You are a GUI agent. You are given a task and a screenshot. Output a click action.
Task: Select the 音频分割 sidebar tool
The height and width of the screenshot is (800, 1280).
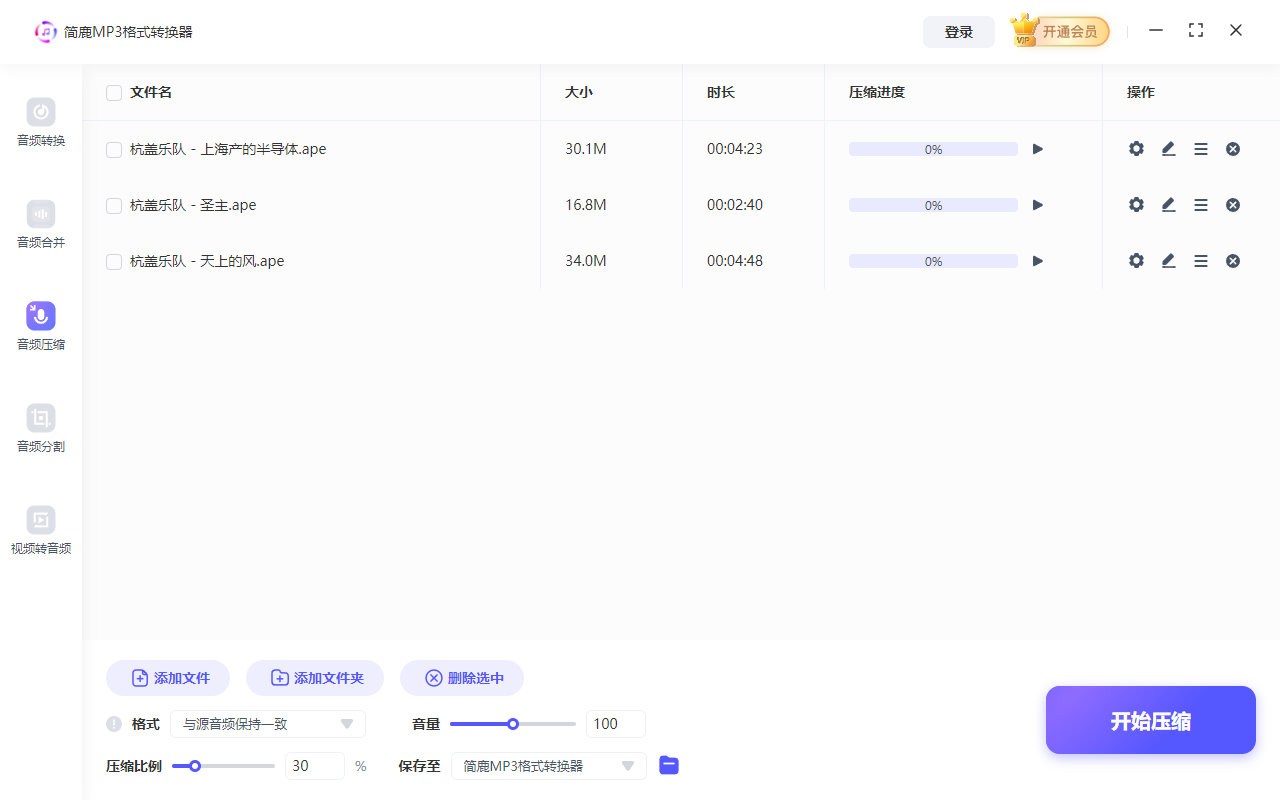(x=40, y=428)
